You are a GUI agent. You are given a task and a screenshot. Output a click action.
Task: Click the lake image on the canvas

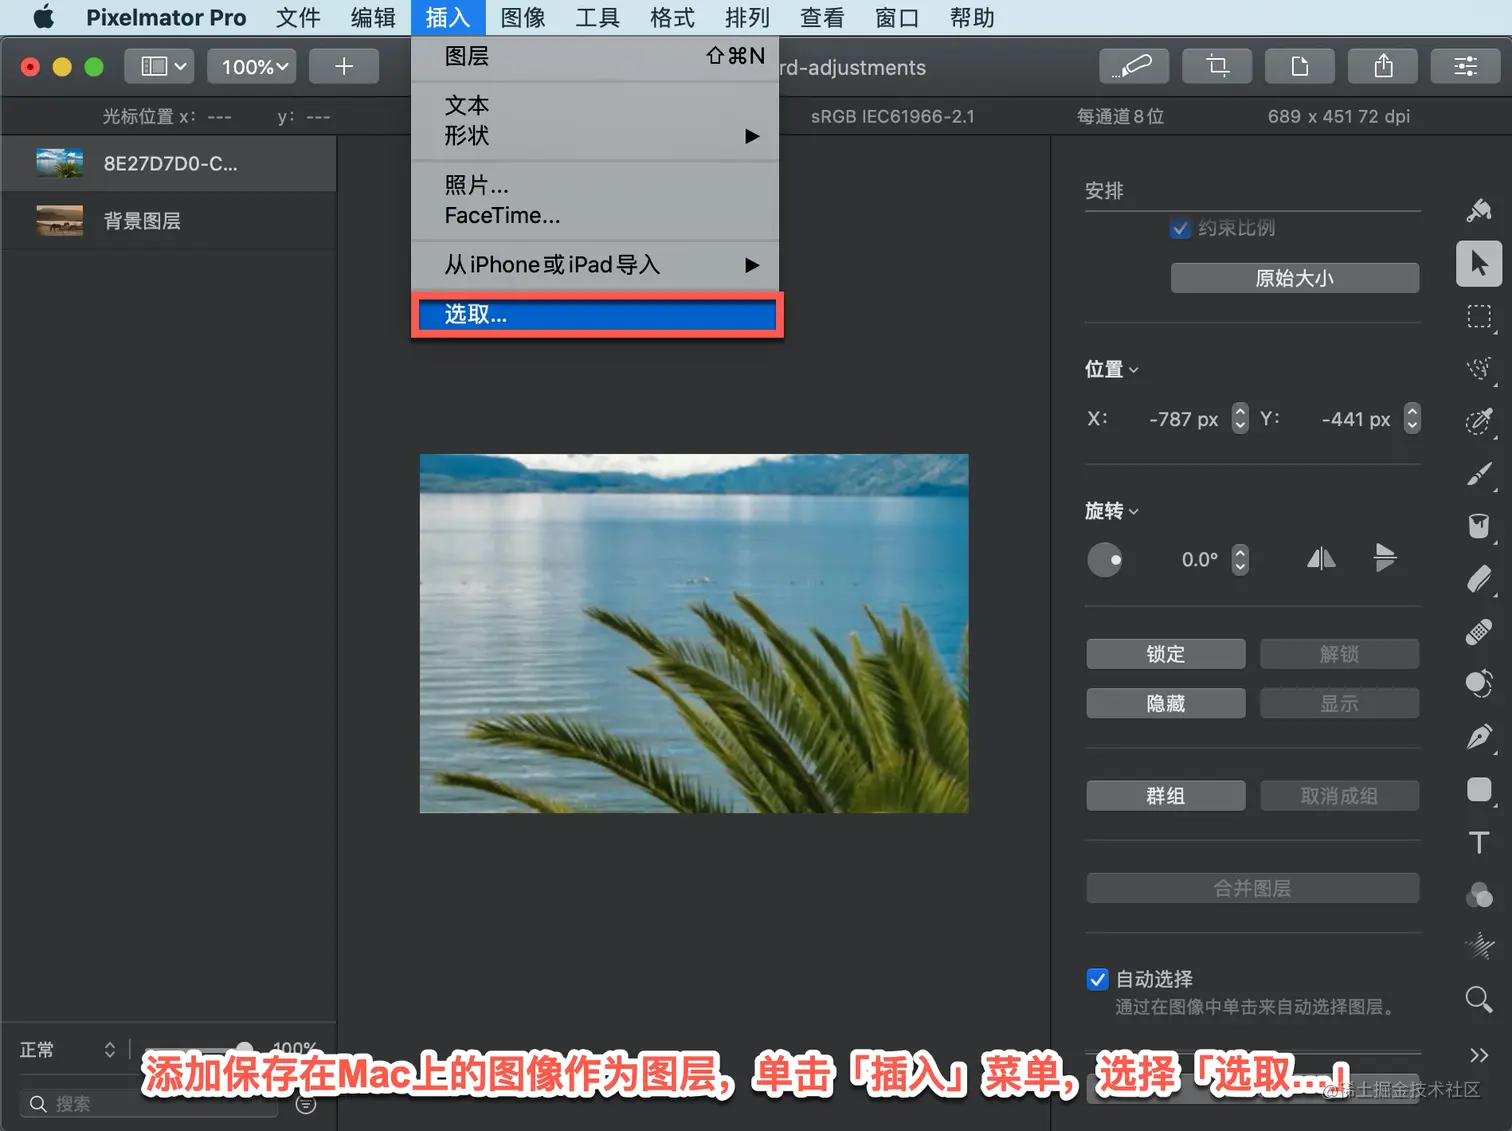pos(694,633)
